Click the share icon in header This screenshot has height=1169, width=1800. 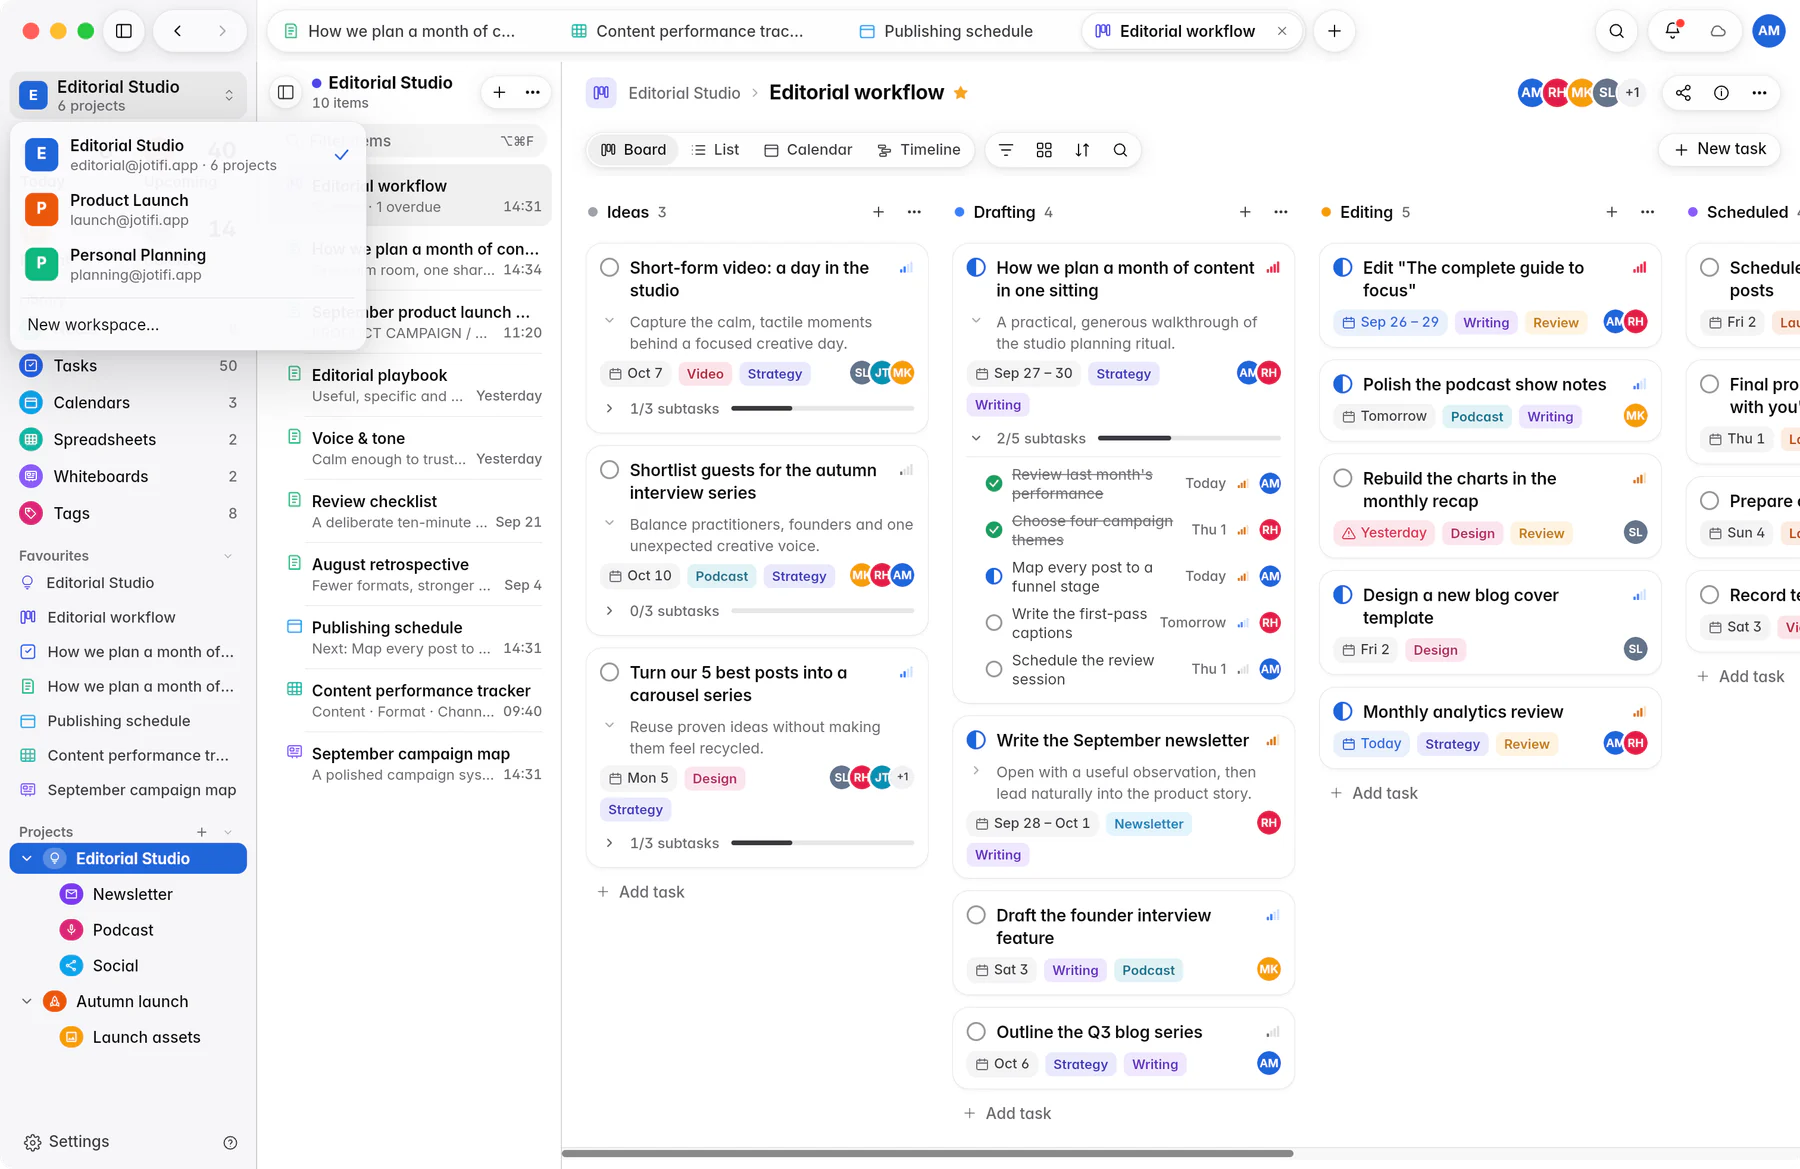coord(1683,93)
